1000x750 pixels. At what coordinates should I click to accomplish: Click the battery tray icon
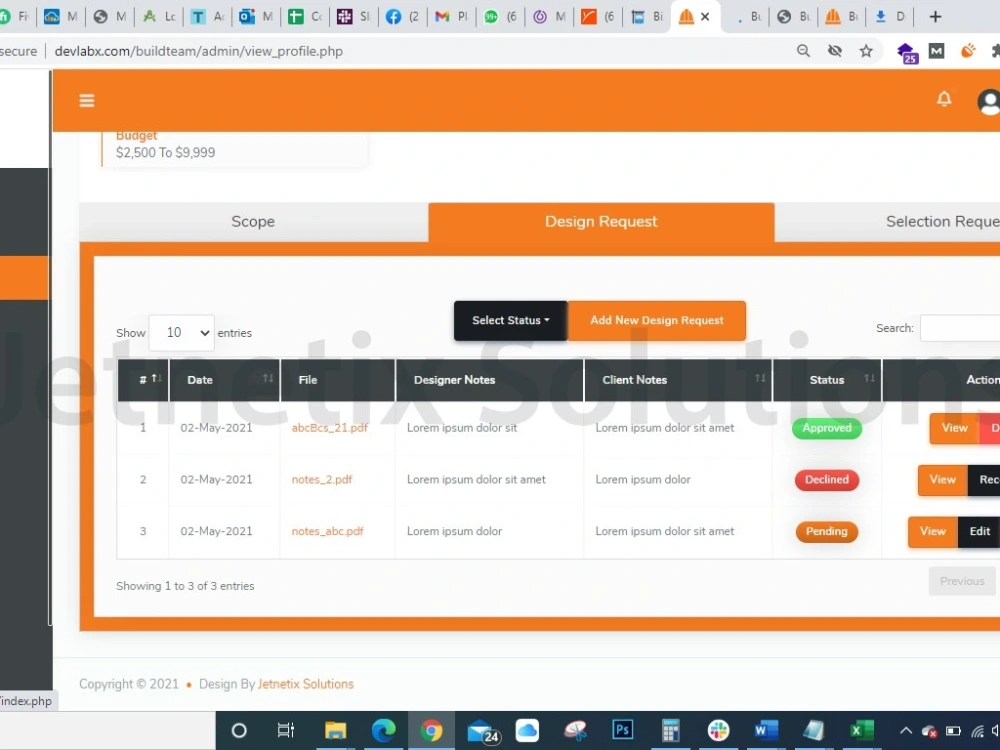[953, 731]
